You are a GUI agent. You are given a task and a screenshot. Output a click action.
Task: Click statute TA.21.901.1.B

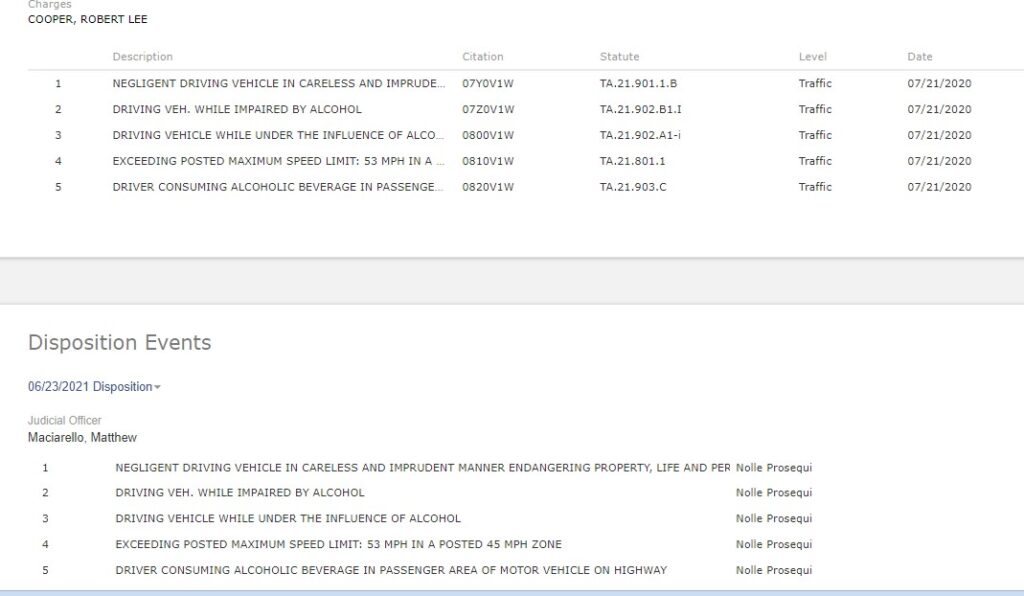[x=638, y=84]
